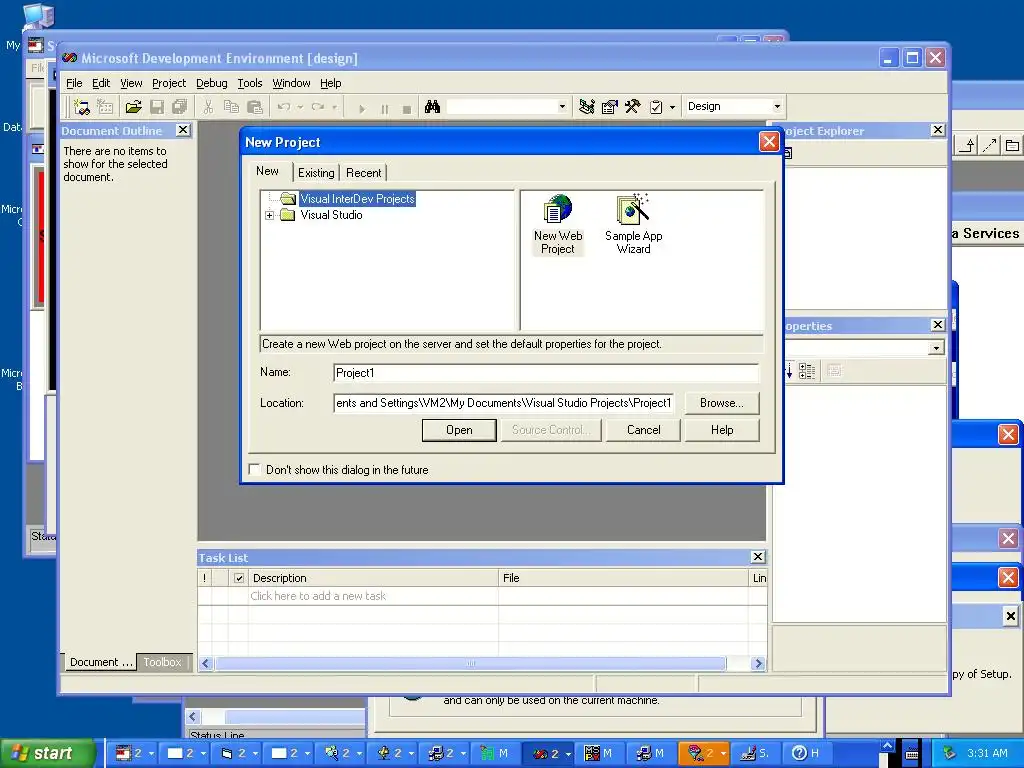Screen dimensions: 1024x768
Task: Open the Window menu
Action: point(291,83)
